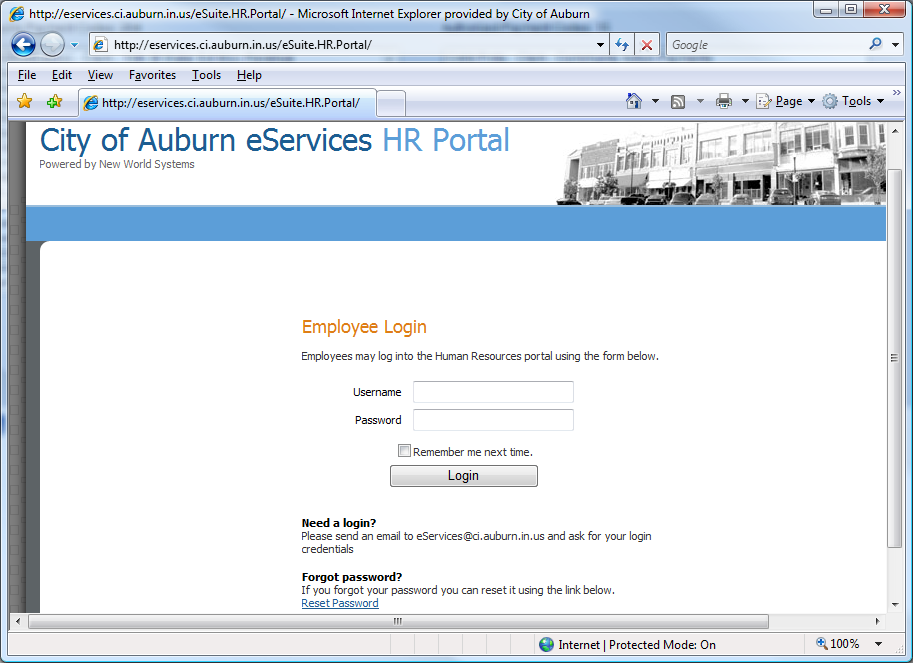Open the Tools gear command bar menu

click(854, 101)
